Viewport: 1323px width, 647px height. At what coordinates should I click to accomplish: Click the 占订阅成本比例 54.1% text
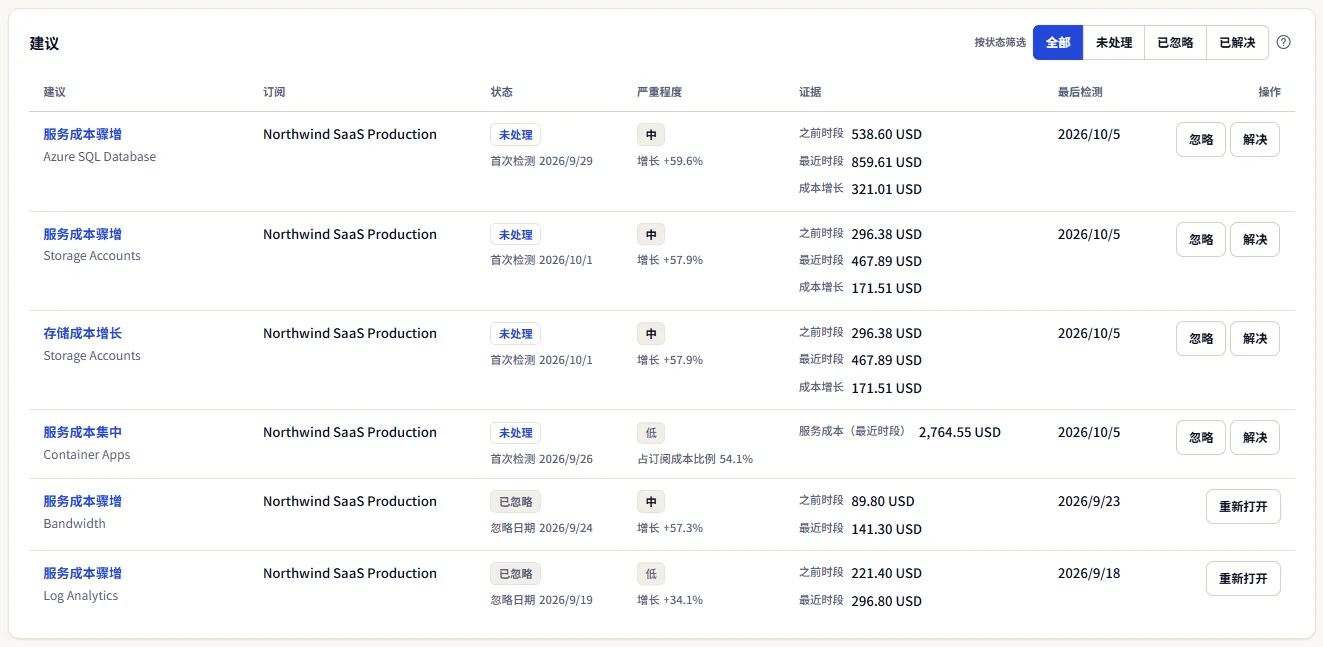695,459
